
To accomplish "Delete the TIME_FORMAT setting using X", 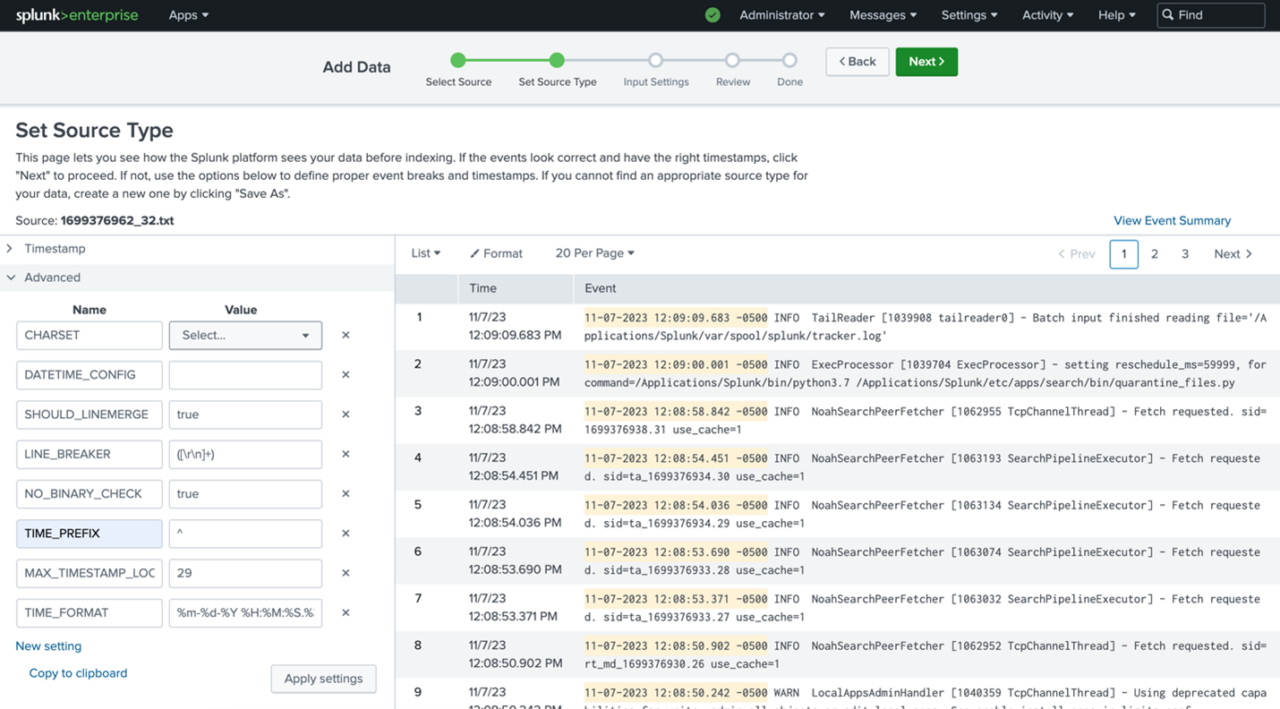I will [x=345, y=612].
